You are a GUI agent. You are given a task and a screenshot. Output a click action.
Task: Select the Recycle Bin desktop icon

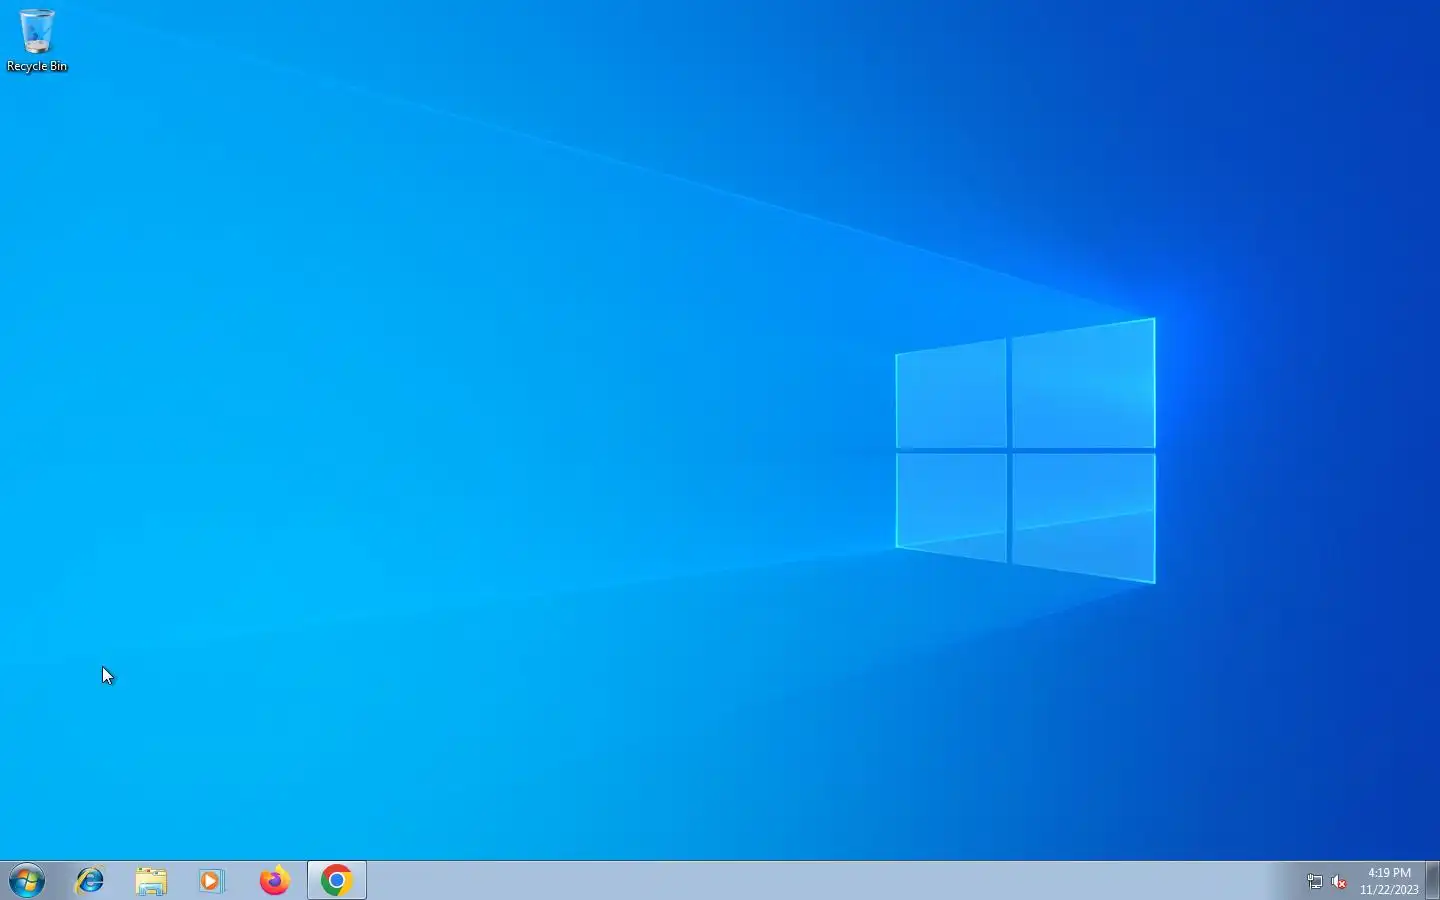pyautogui.click(x=37, y=41)
